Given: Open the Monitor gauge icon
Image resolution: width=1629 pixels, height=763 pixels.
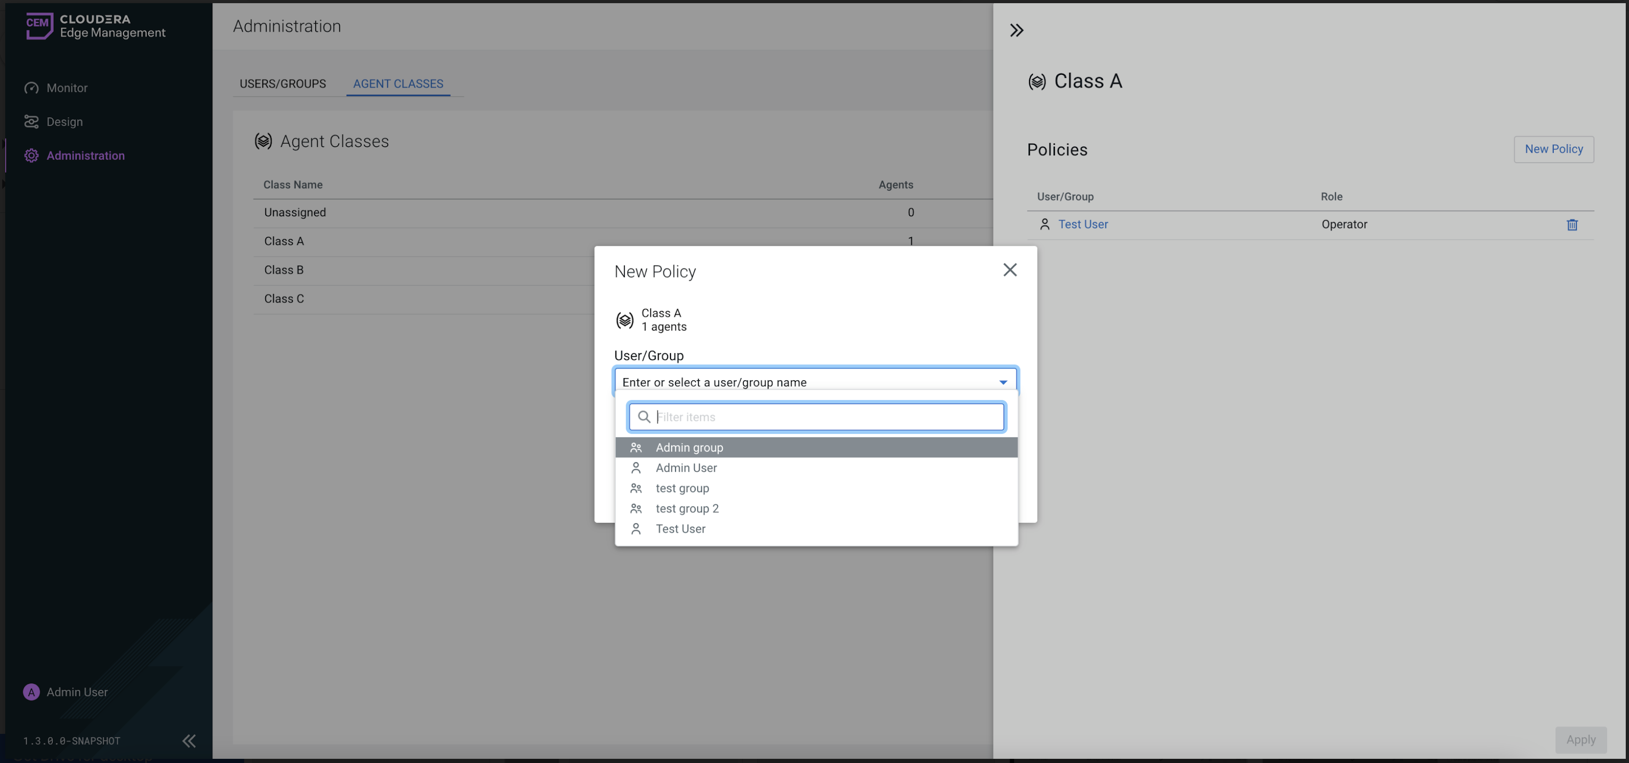Looking at the screenshot, I should pyautogui.click(x=32, y=88).
